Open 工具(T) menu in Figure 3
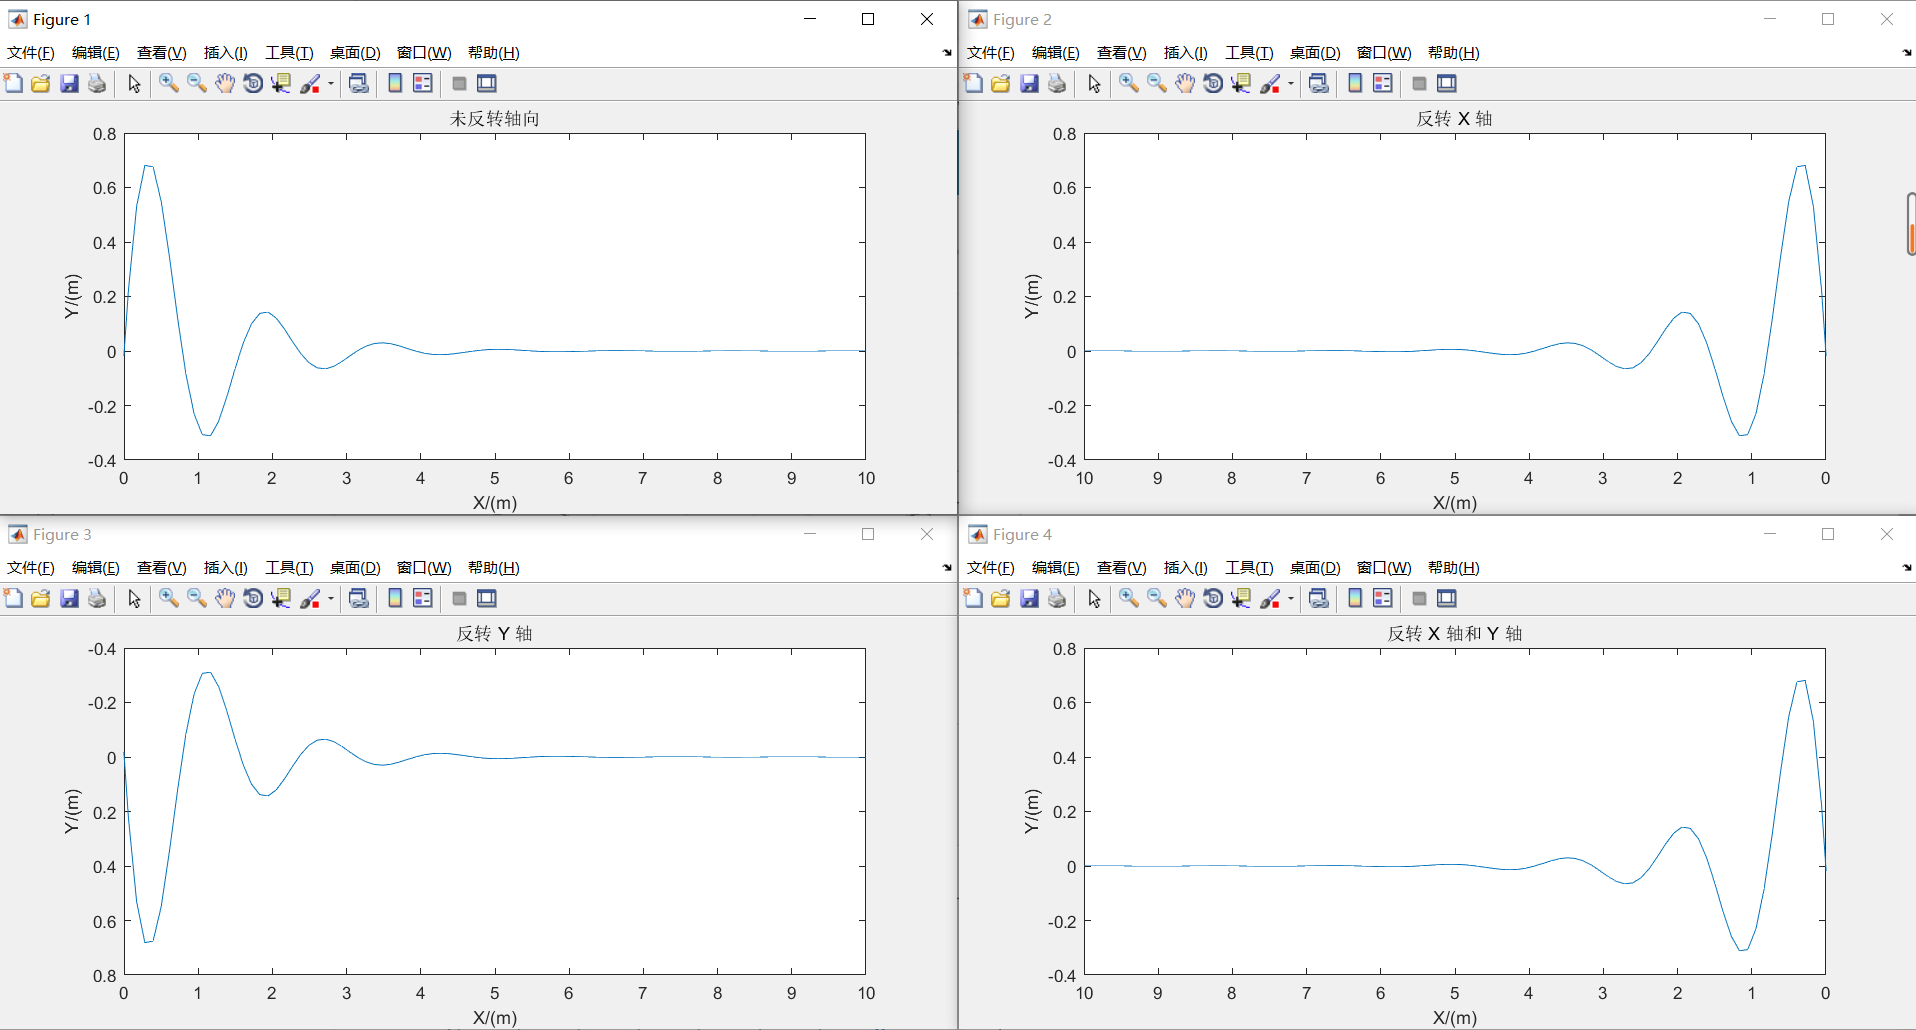 point(289,568)
